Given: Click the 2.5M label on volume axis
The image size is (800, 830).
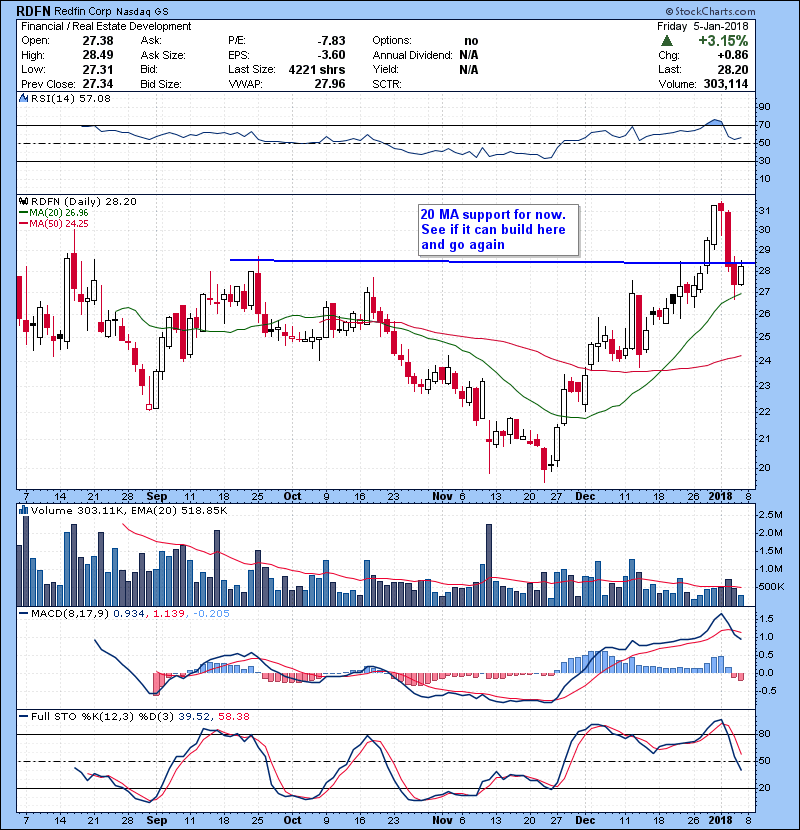Looking at the screenshot, I should pos(770,515).
